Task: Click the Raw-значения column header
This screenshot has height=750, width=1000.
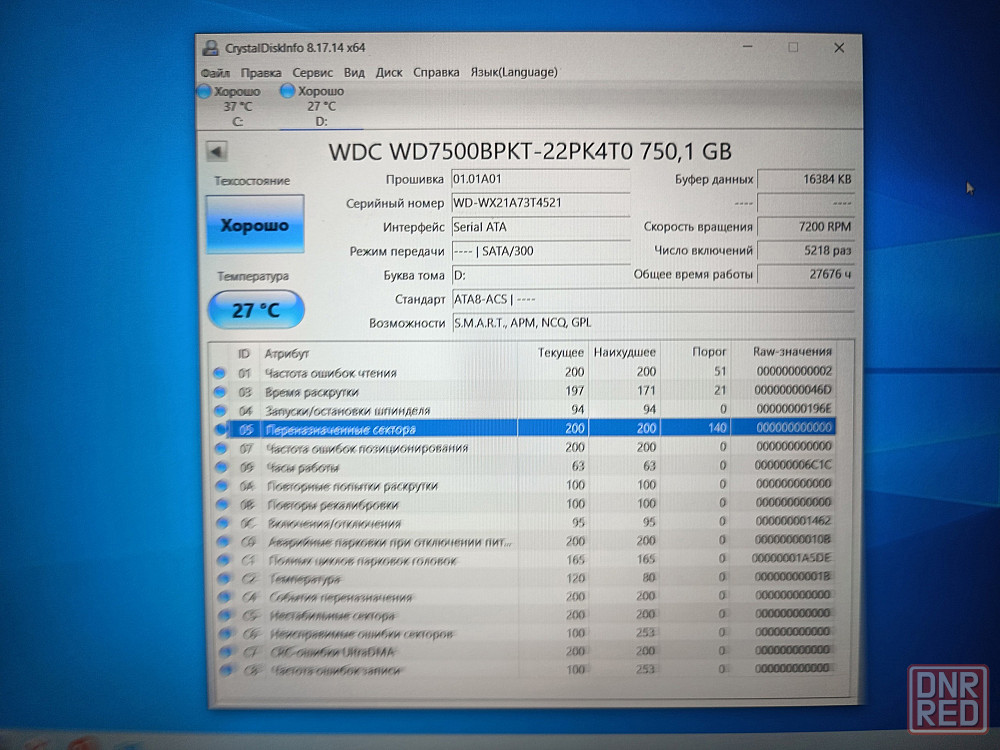Action: point(793,351)
